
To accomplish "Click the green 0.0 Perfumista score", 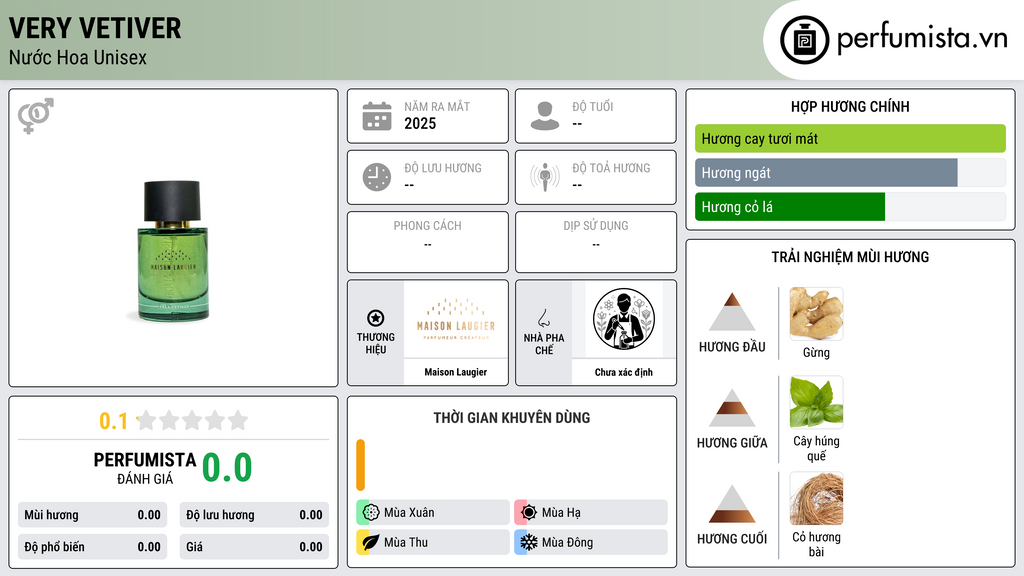I will click(x=227, y=468).
